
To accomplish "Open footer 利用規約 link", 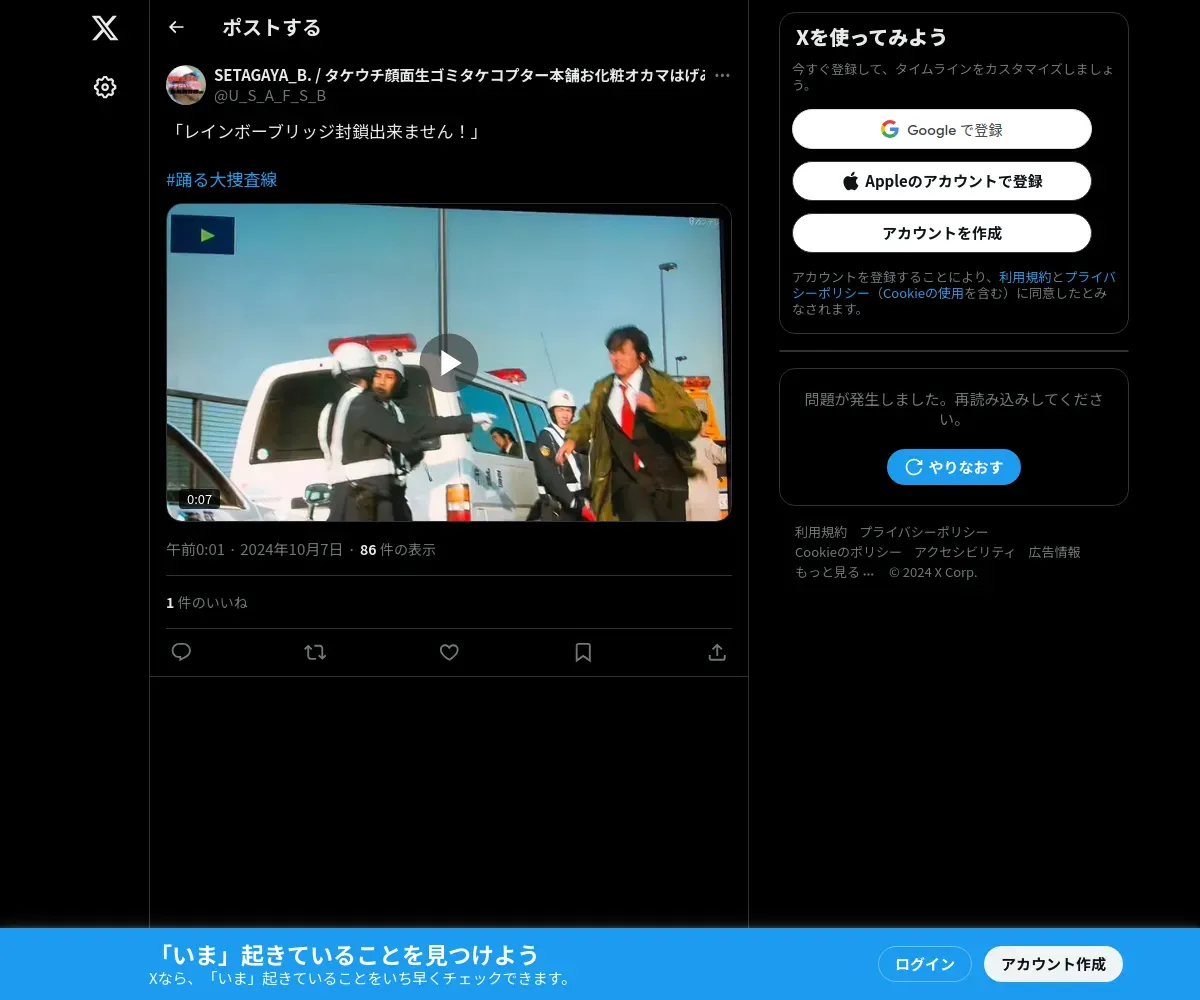I will point(821,532).
